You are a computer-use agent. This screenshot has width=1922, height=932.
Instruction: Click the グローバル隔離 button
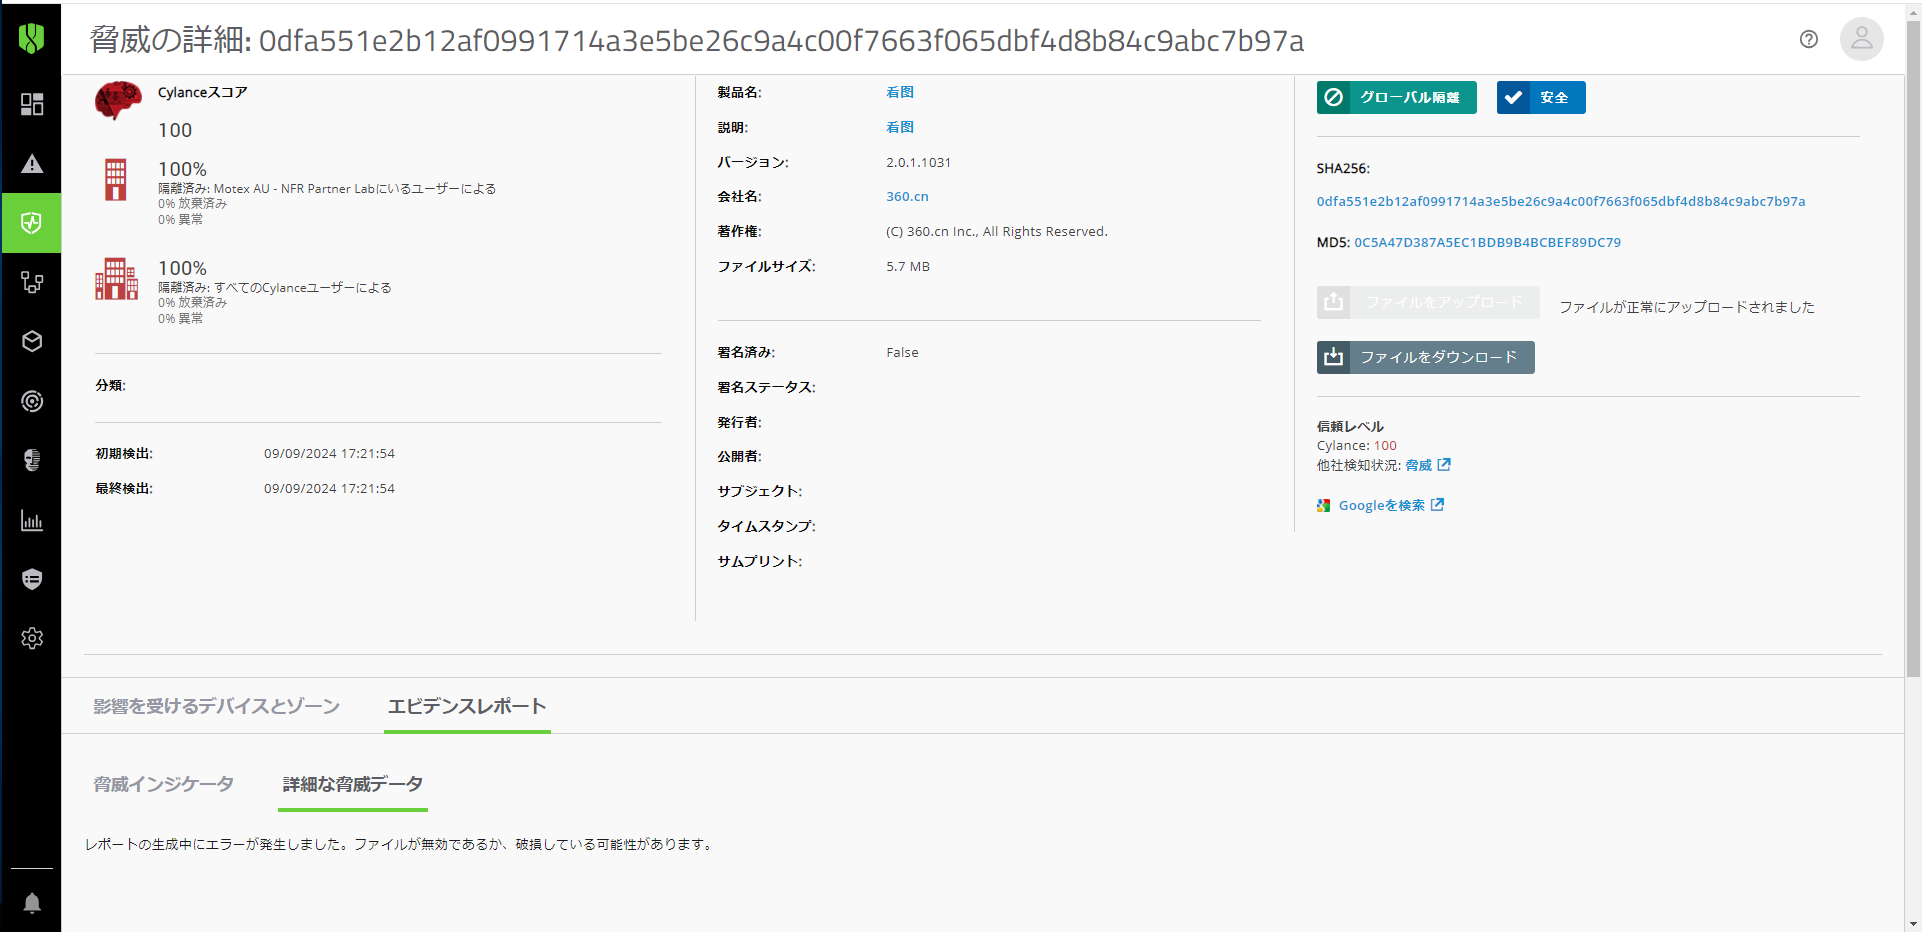(x=1396, y=98)
